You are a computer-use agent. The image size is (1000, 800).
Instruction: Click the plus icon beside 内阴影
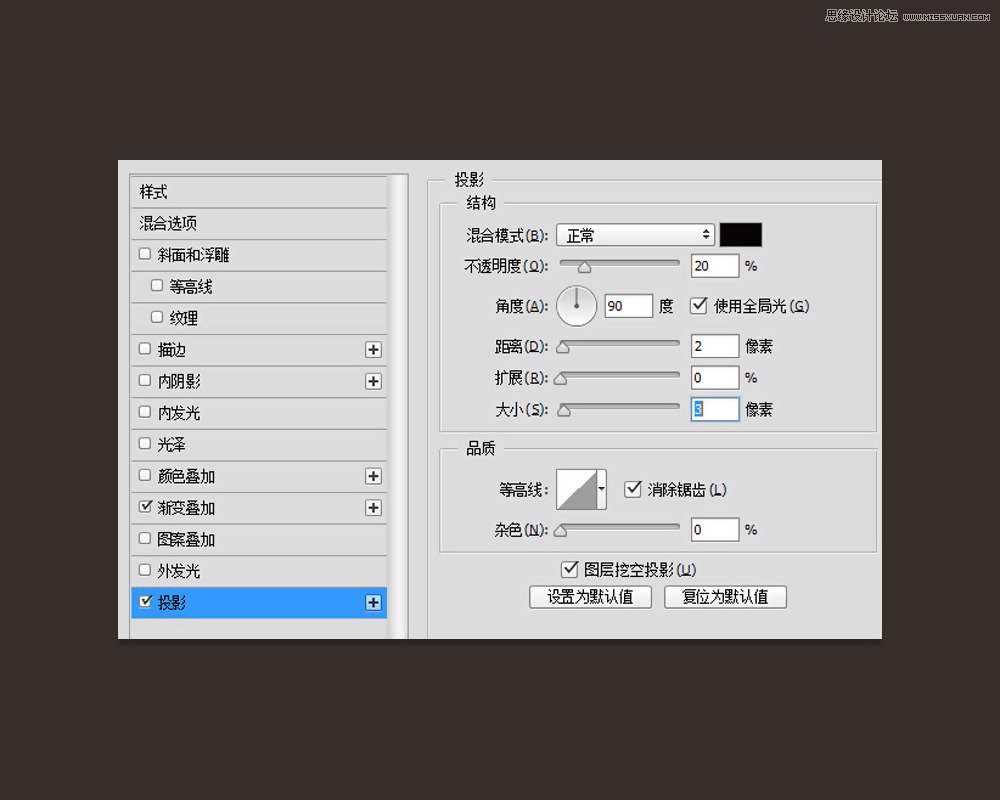(x=372, y=381)
